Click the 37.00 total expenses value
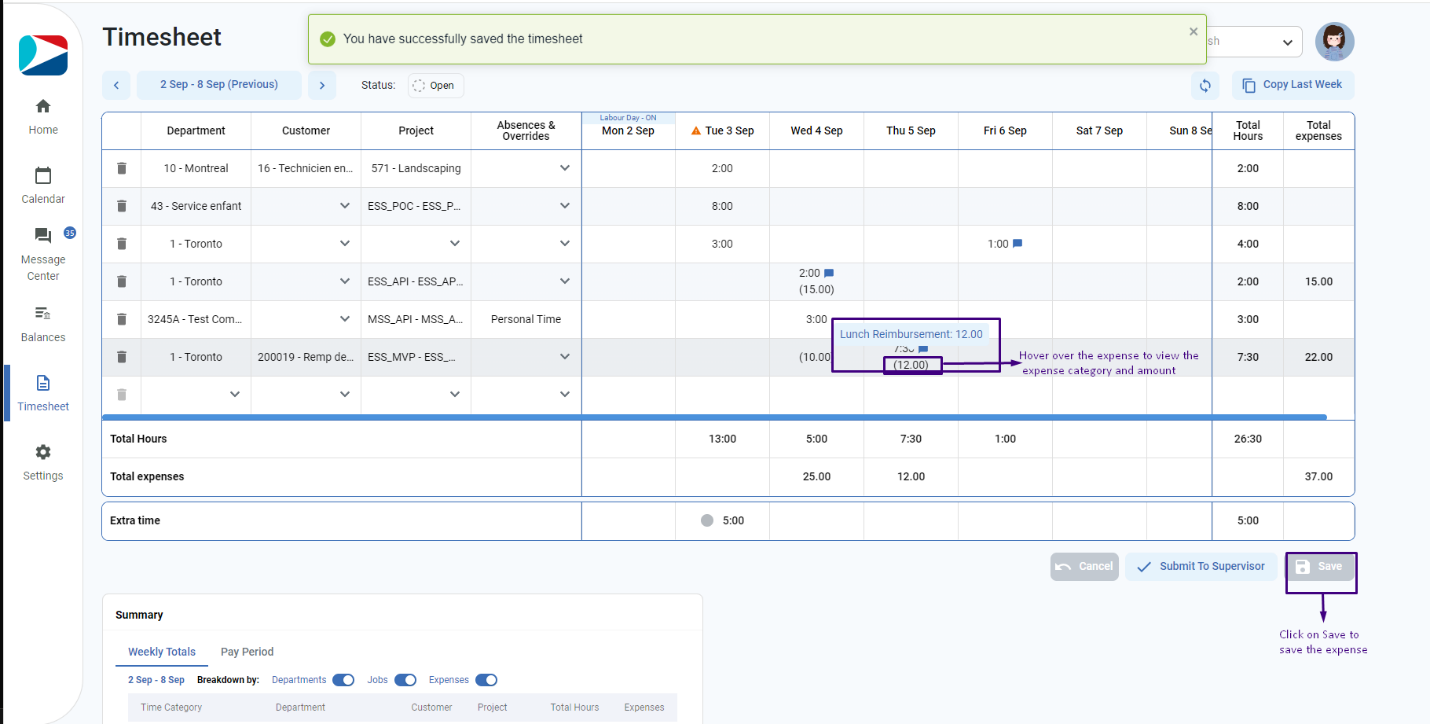 pos(1318,477)
